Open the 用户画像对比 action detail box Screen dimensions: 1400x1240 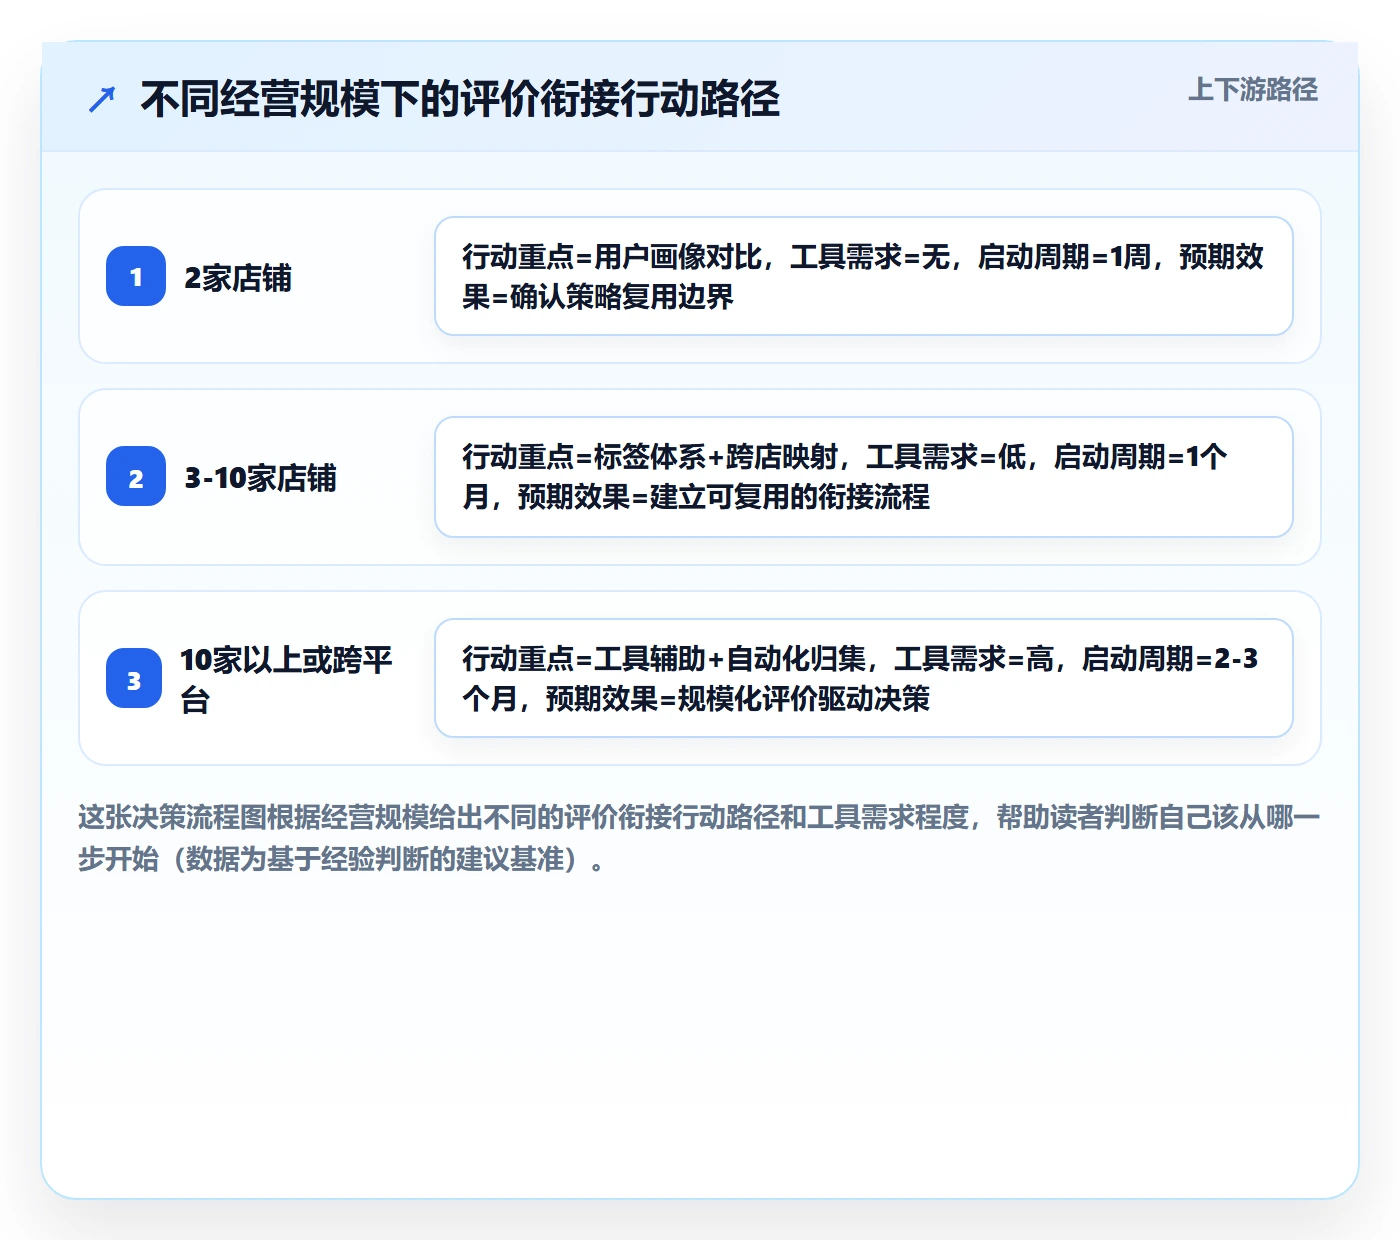coord(864,276)
